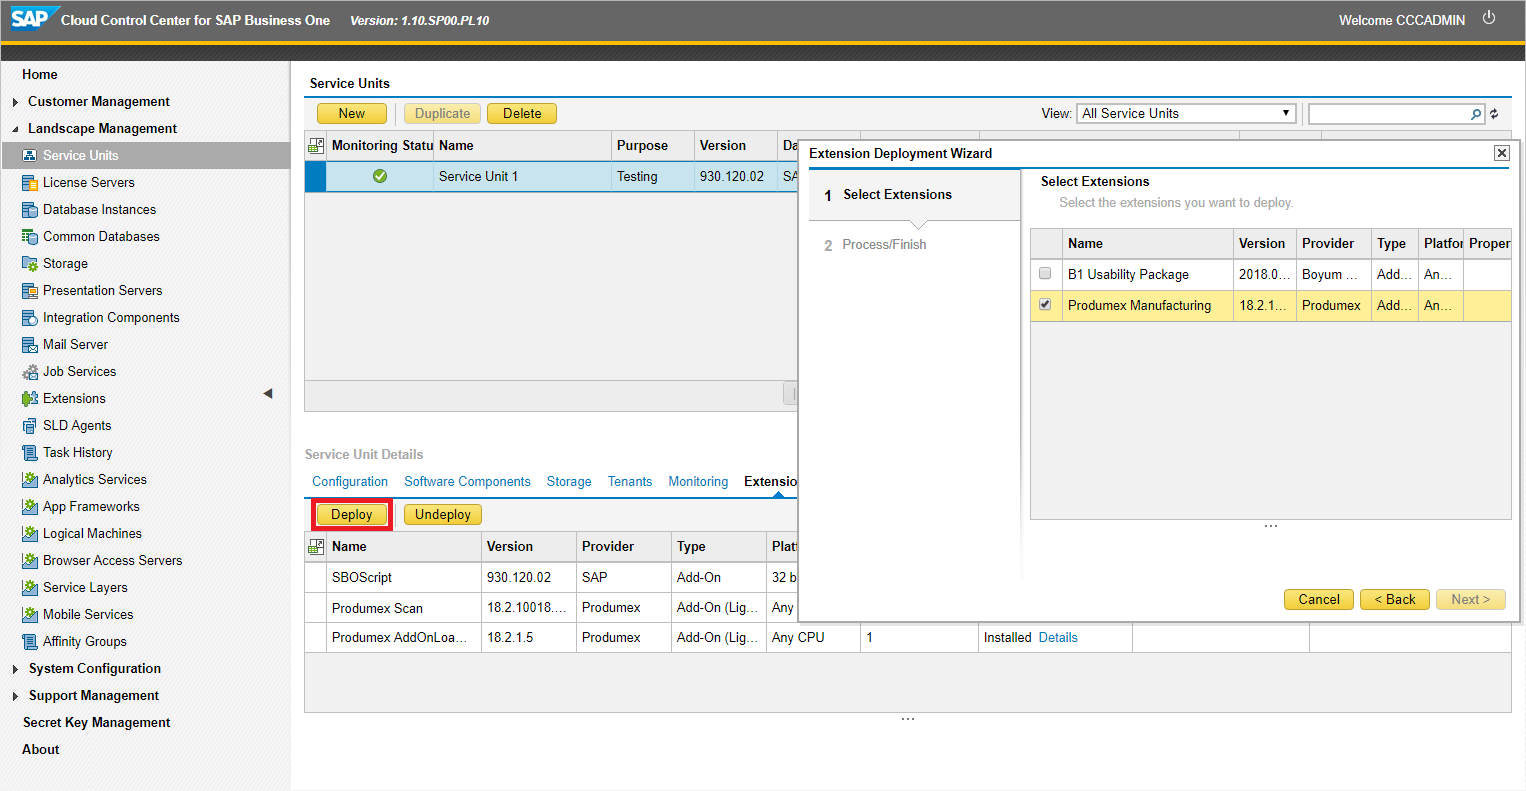1526x791 pixels.
Task: Uncheck the Produmex Manufacturing checkbox
Action: tap(1045, 304)
